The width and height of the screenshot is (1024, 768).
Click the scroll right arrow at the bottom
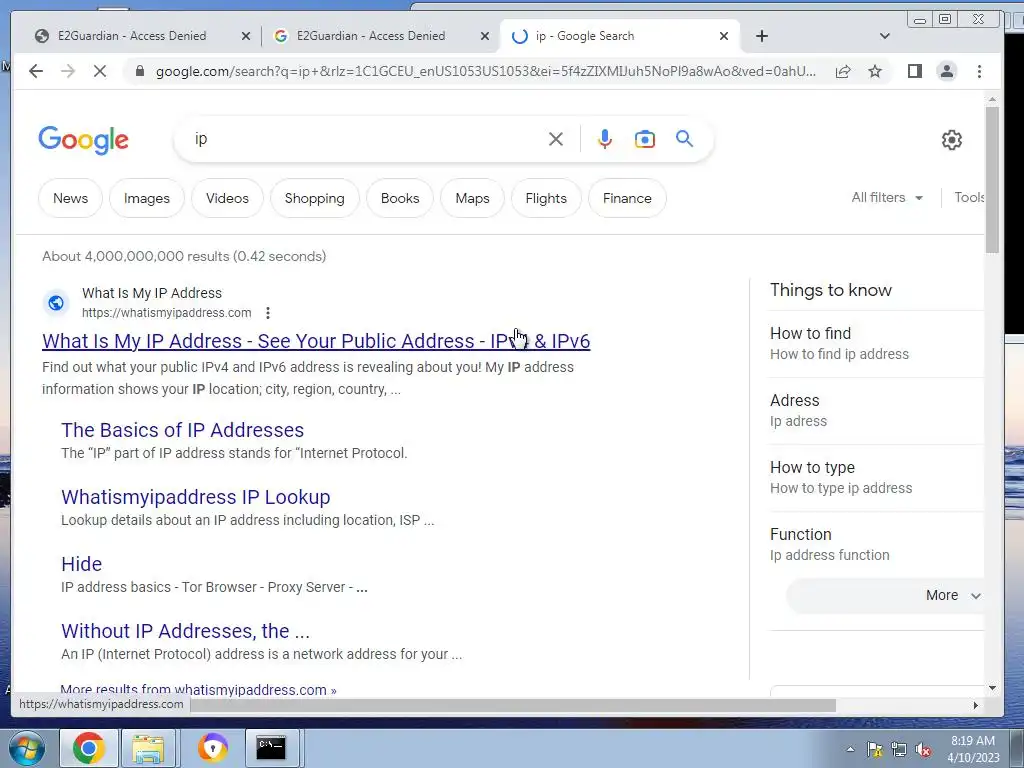coord(976,705)
